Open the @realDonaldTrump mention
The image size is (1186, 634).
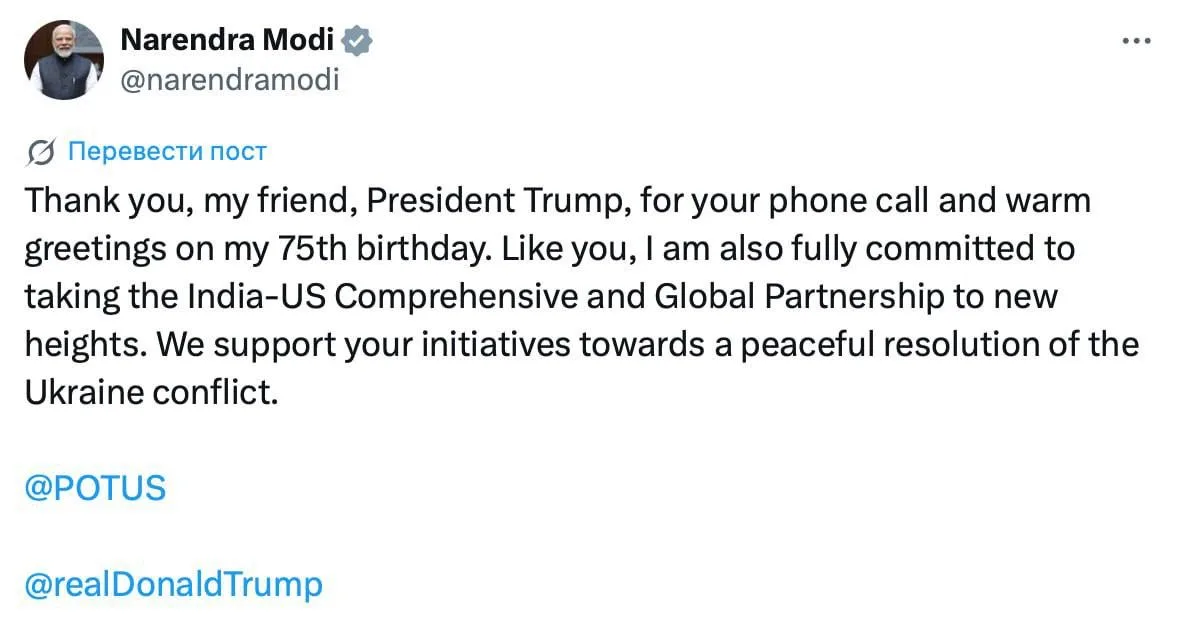tap(173, 584)
